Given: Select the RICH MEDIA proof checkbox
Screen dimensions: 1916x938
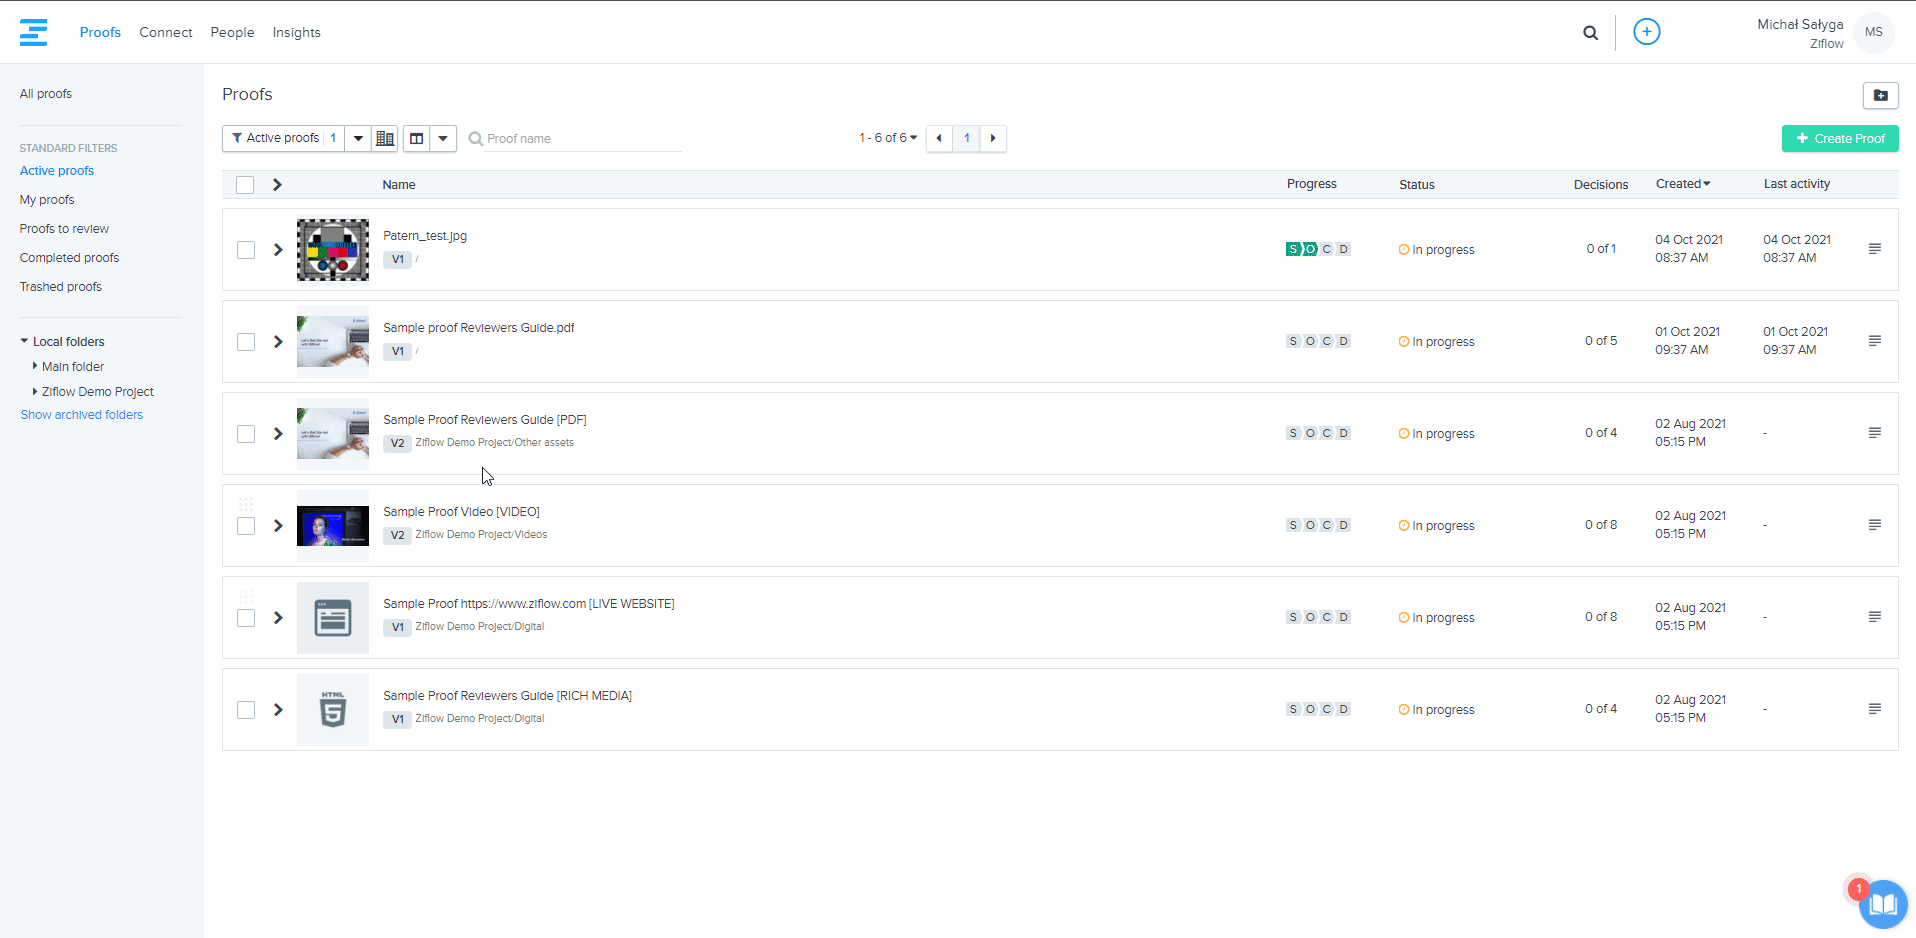Looking at the screenshot, I should 246,710.
